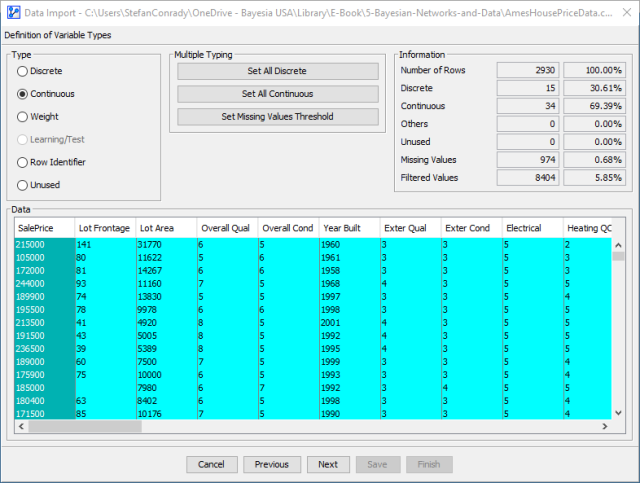
Task: Proceed with the Next button
Action: pos(328,464)
